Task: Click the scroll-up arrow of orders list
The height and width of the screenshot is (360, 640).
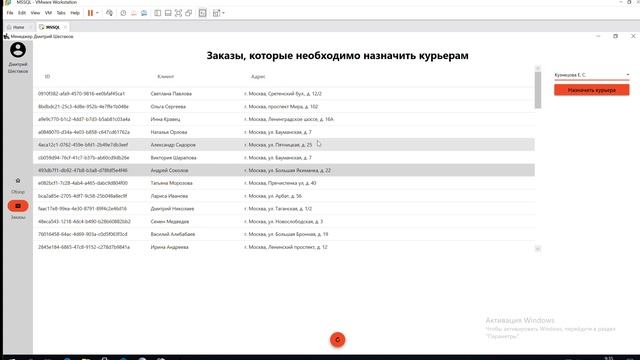Action: [x=538, y=68]
